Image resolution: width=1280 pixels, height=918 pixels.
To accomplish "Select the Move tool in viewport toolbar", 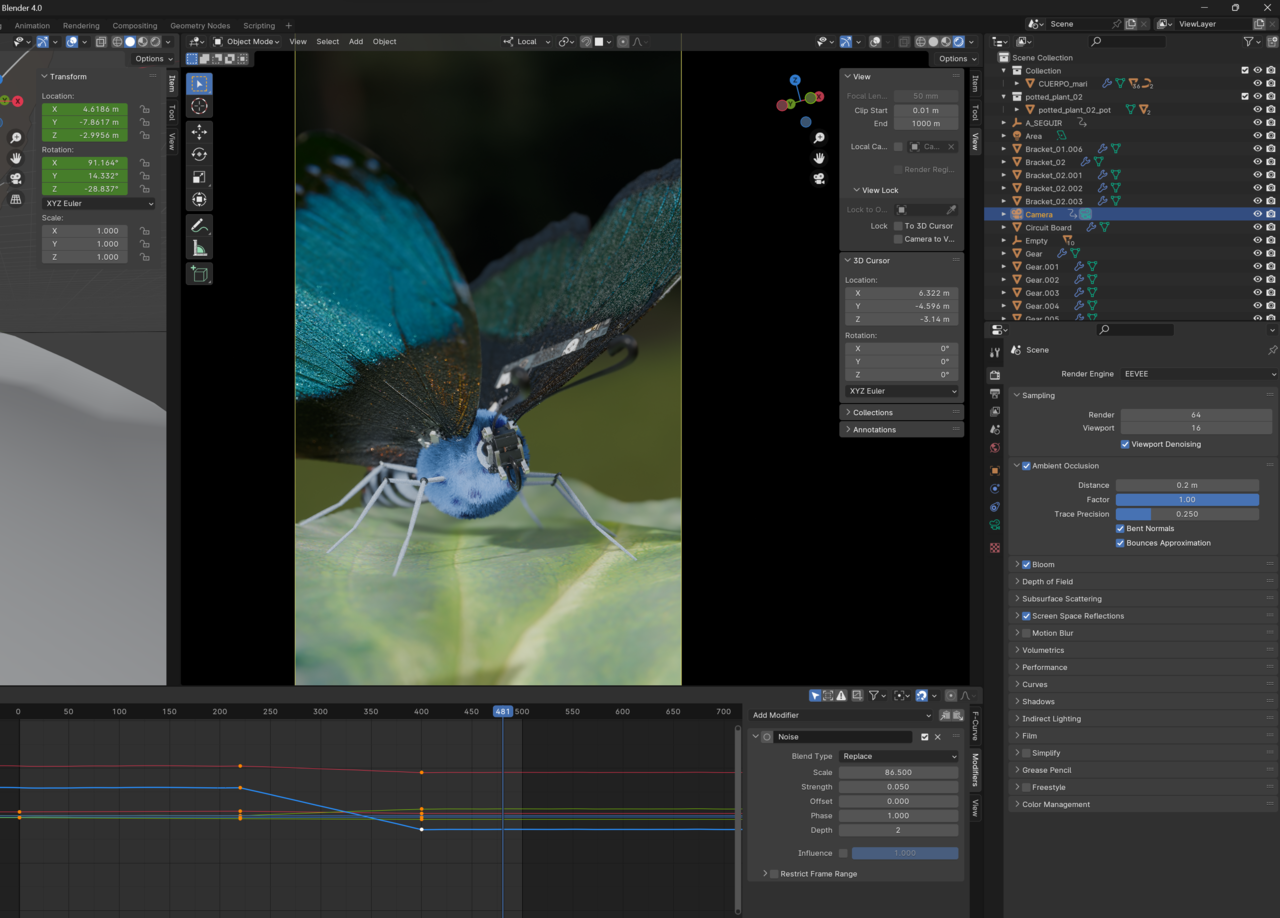I will click(199, 132).
